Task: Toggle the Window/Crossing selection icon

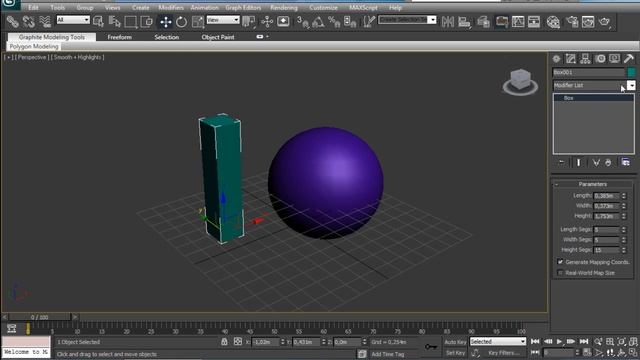Action: 146,22
